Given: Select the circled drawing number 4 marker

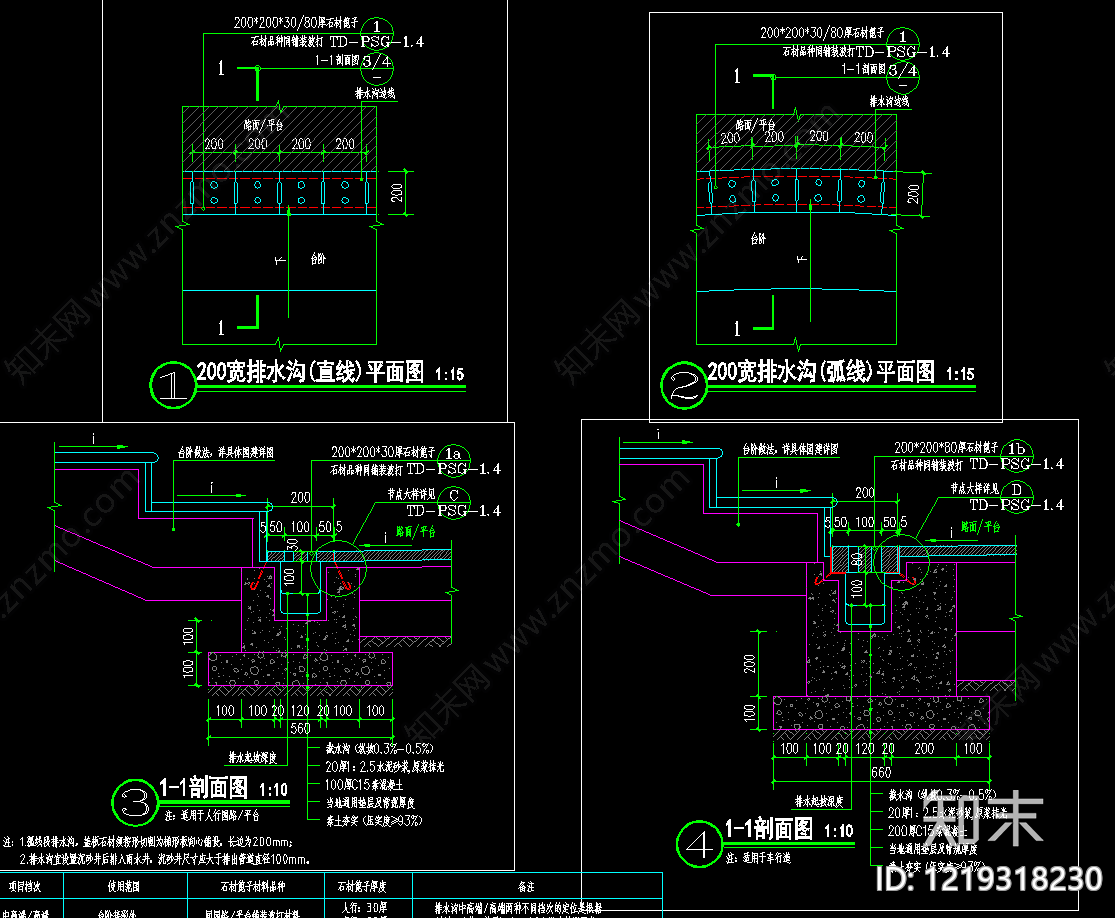Looking at the screenshot, I should (699, 845).
